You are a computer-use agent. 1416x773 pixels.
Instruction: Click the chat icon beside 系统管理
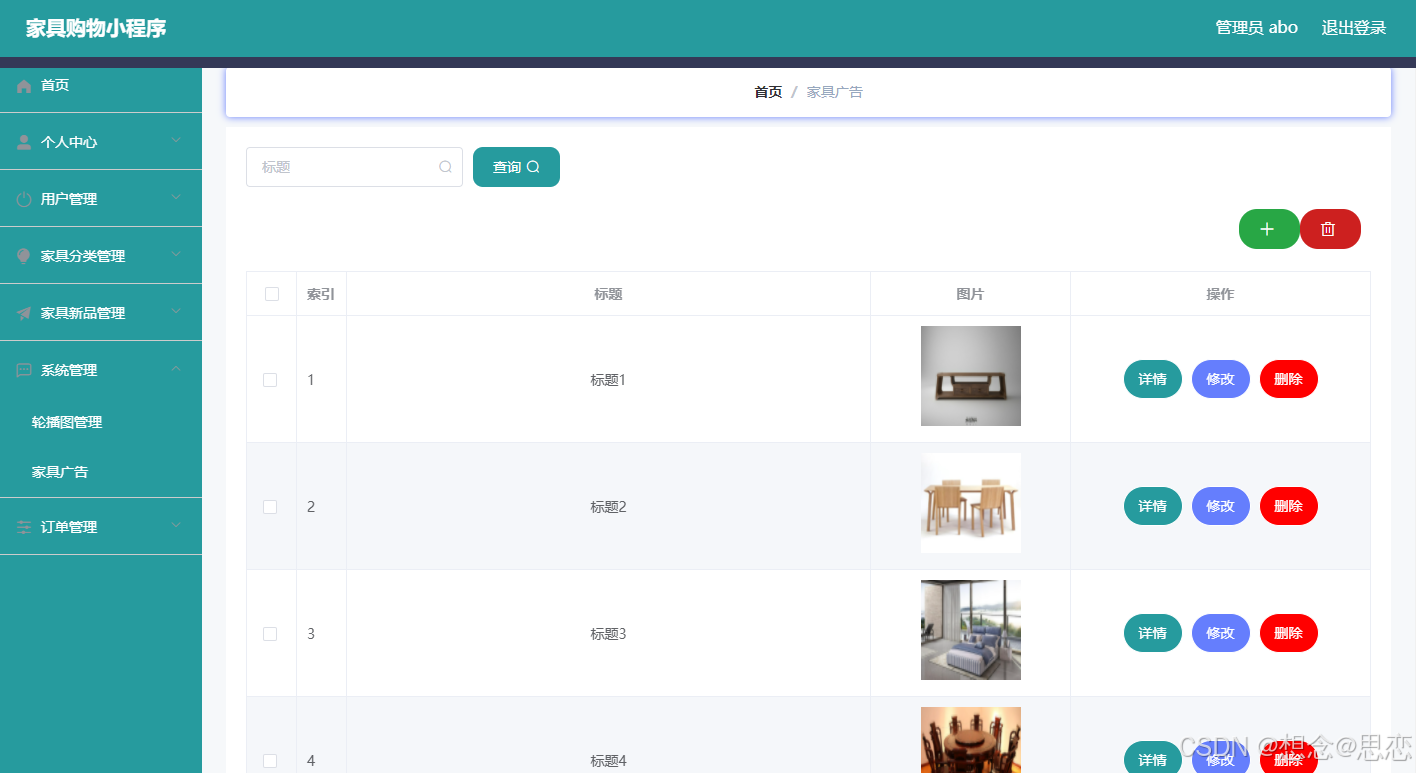point(24,370)
